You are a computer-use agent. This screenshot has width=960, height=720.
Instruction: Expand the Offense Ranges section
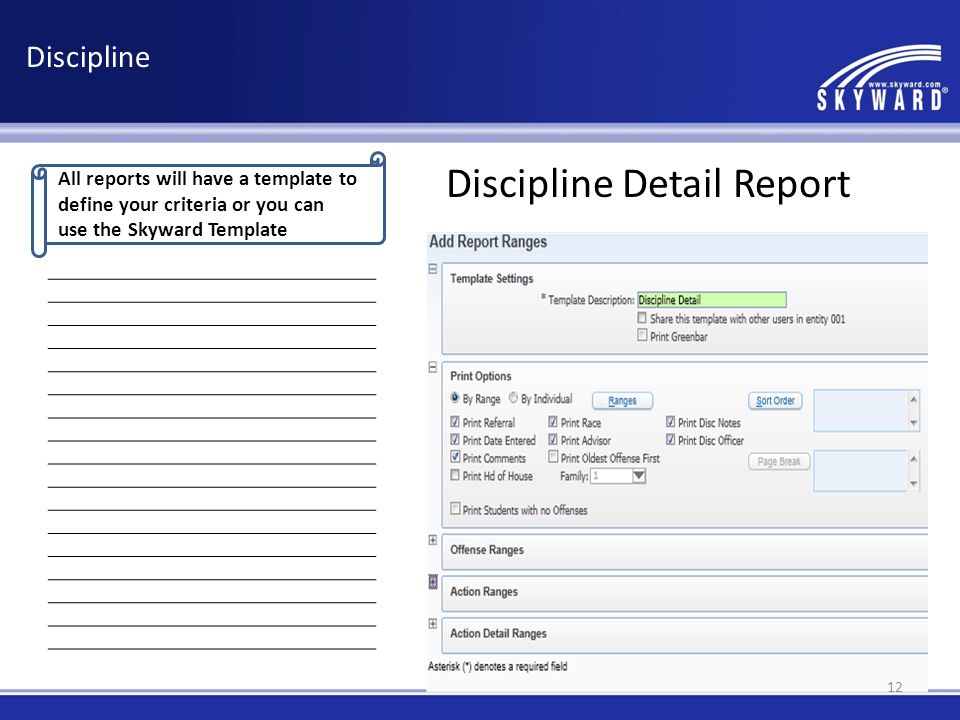433,540
